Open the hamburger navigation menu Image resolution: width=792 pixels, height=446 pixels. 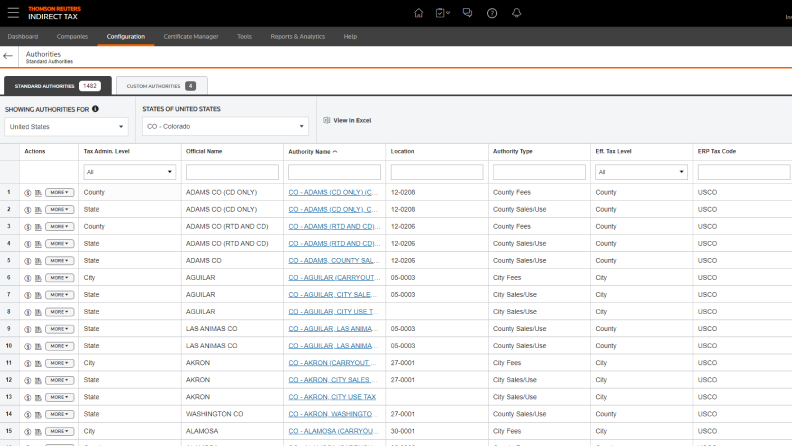tap(12, 12)
